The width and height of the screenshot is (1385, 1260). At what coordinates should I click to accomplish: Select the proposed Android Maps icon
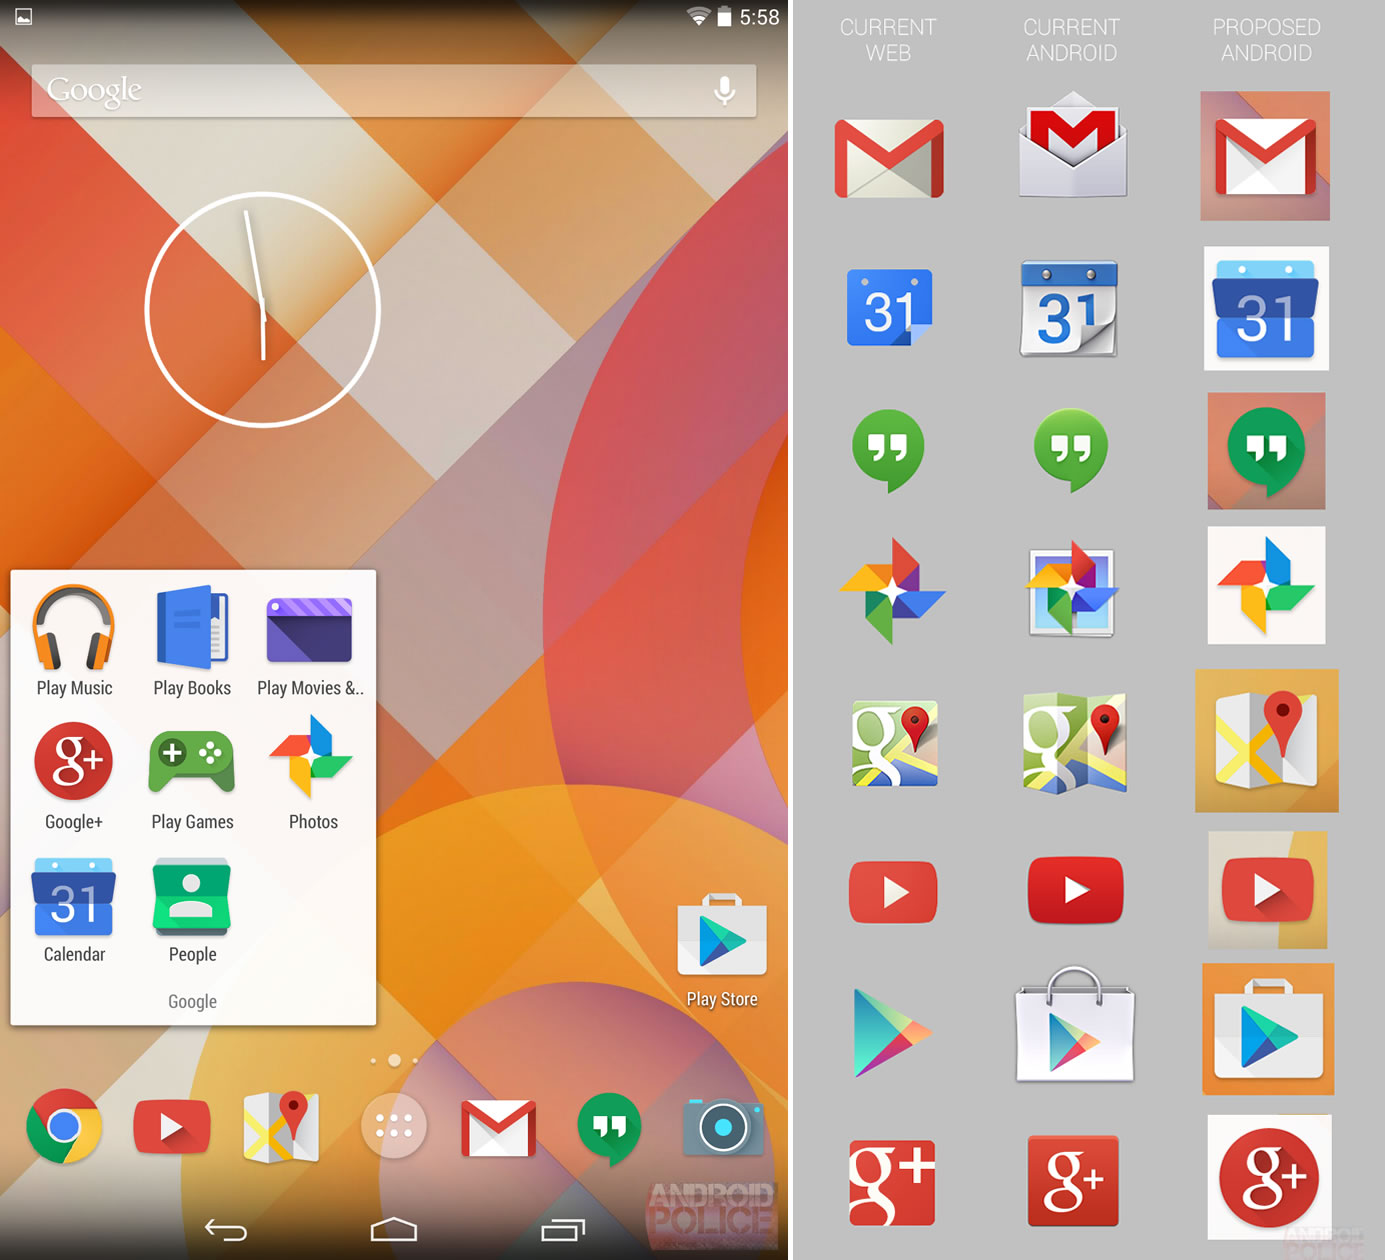click(x=1267, y=741)
